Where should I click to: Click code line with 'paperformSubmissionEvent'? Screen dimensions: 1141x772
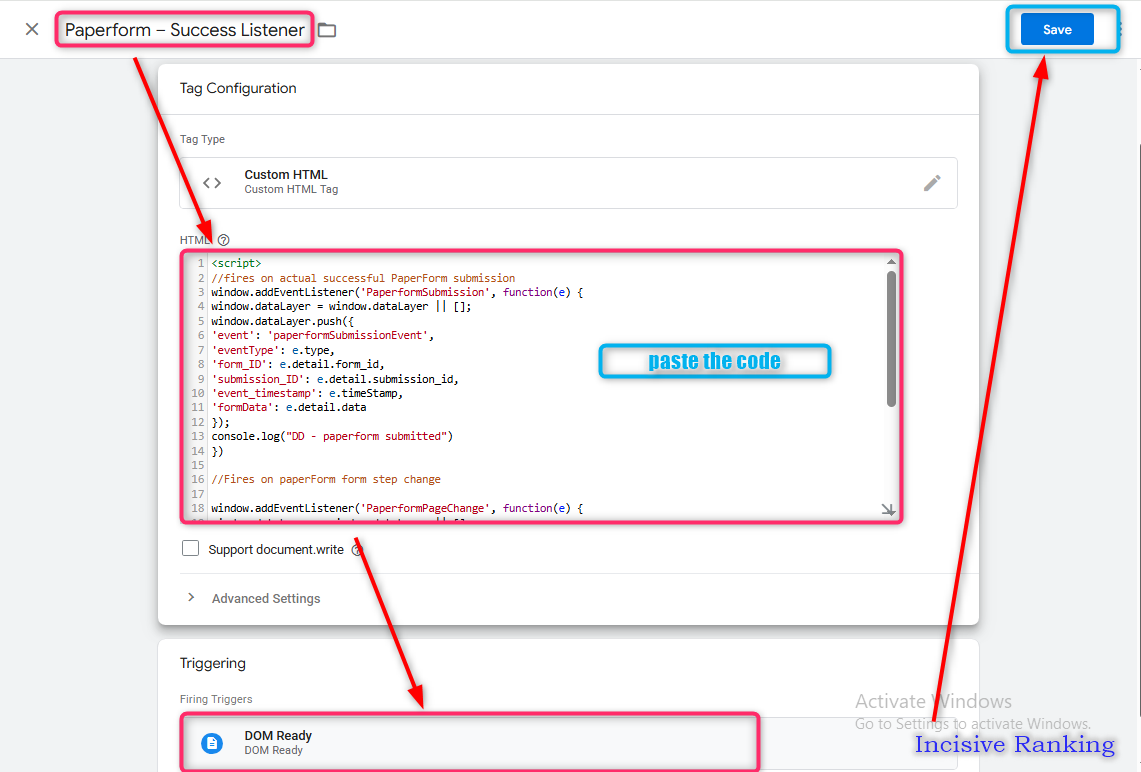[322, 335]
